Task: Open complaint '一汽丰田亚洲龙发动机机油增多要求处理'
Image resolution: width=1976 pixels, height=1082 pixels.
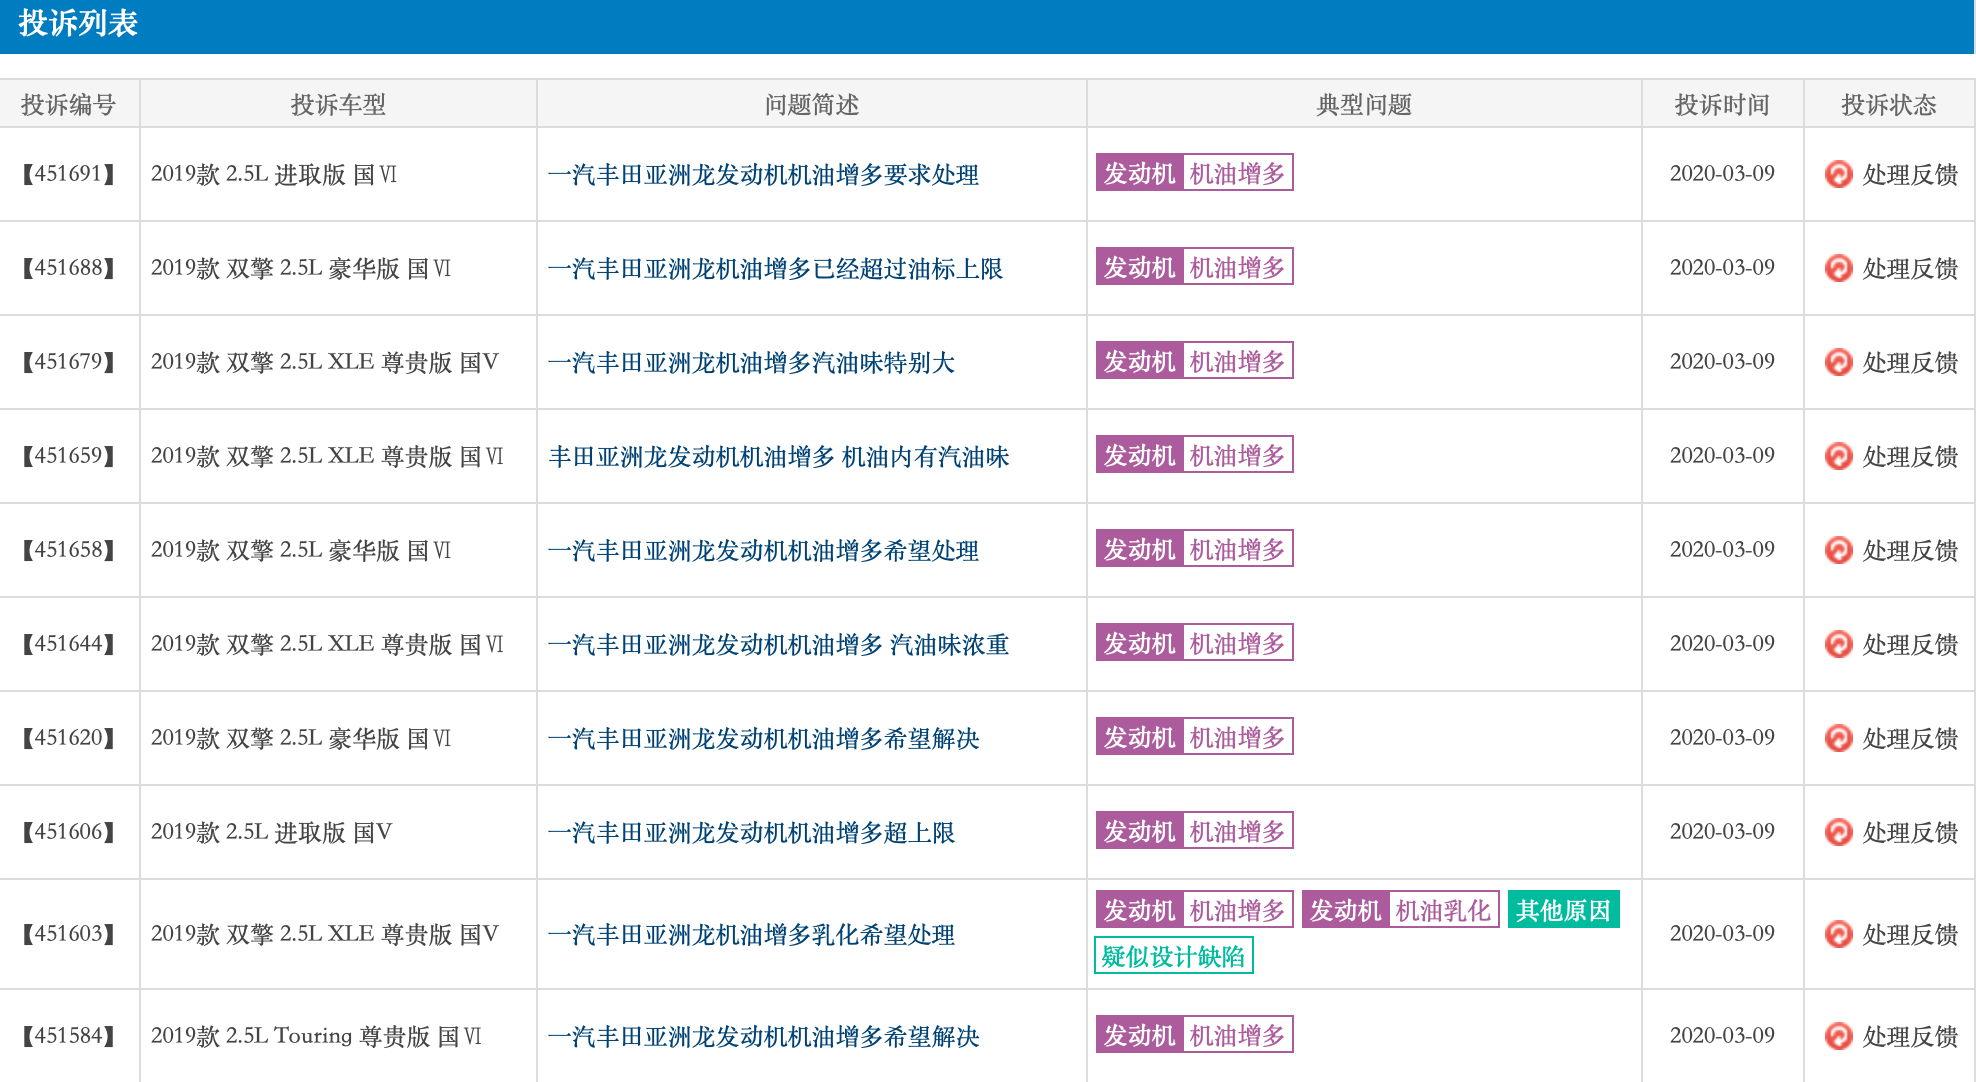Action: point(763,175)
